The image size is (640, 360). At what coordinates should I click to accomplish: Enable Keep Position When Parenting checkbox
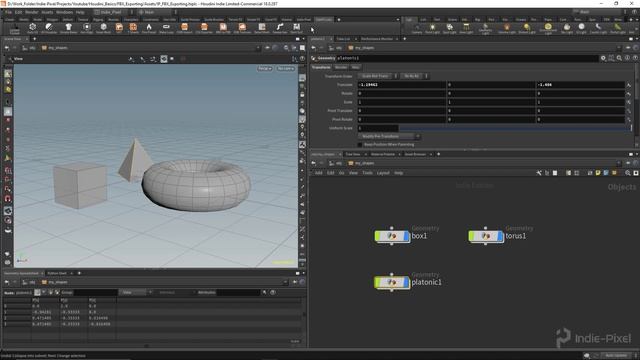[360, 144]
